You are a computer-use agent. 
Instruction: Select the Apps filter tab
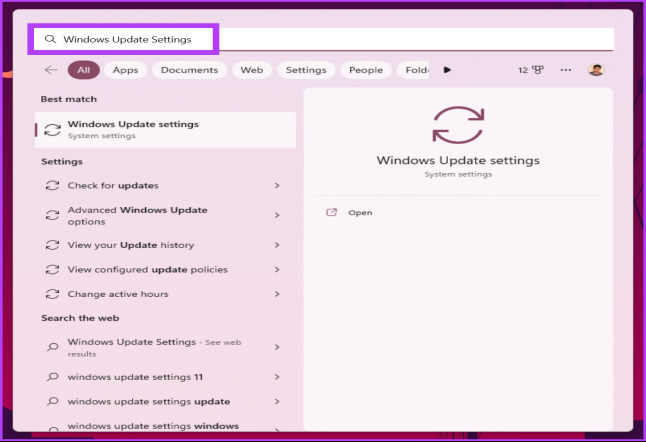point(125,70)
